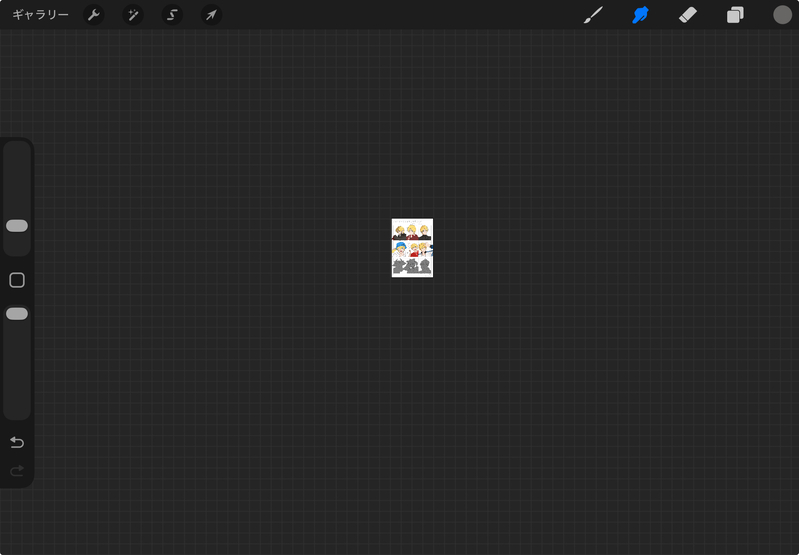The width and height of the screenshot is (799, 555).
Task: Activate the Transform arrow tool
Action: [x=211, y=15]
